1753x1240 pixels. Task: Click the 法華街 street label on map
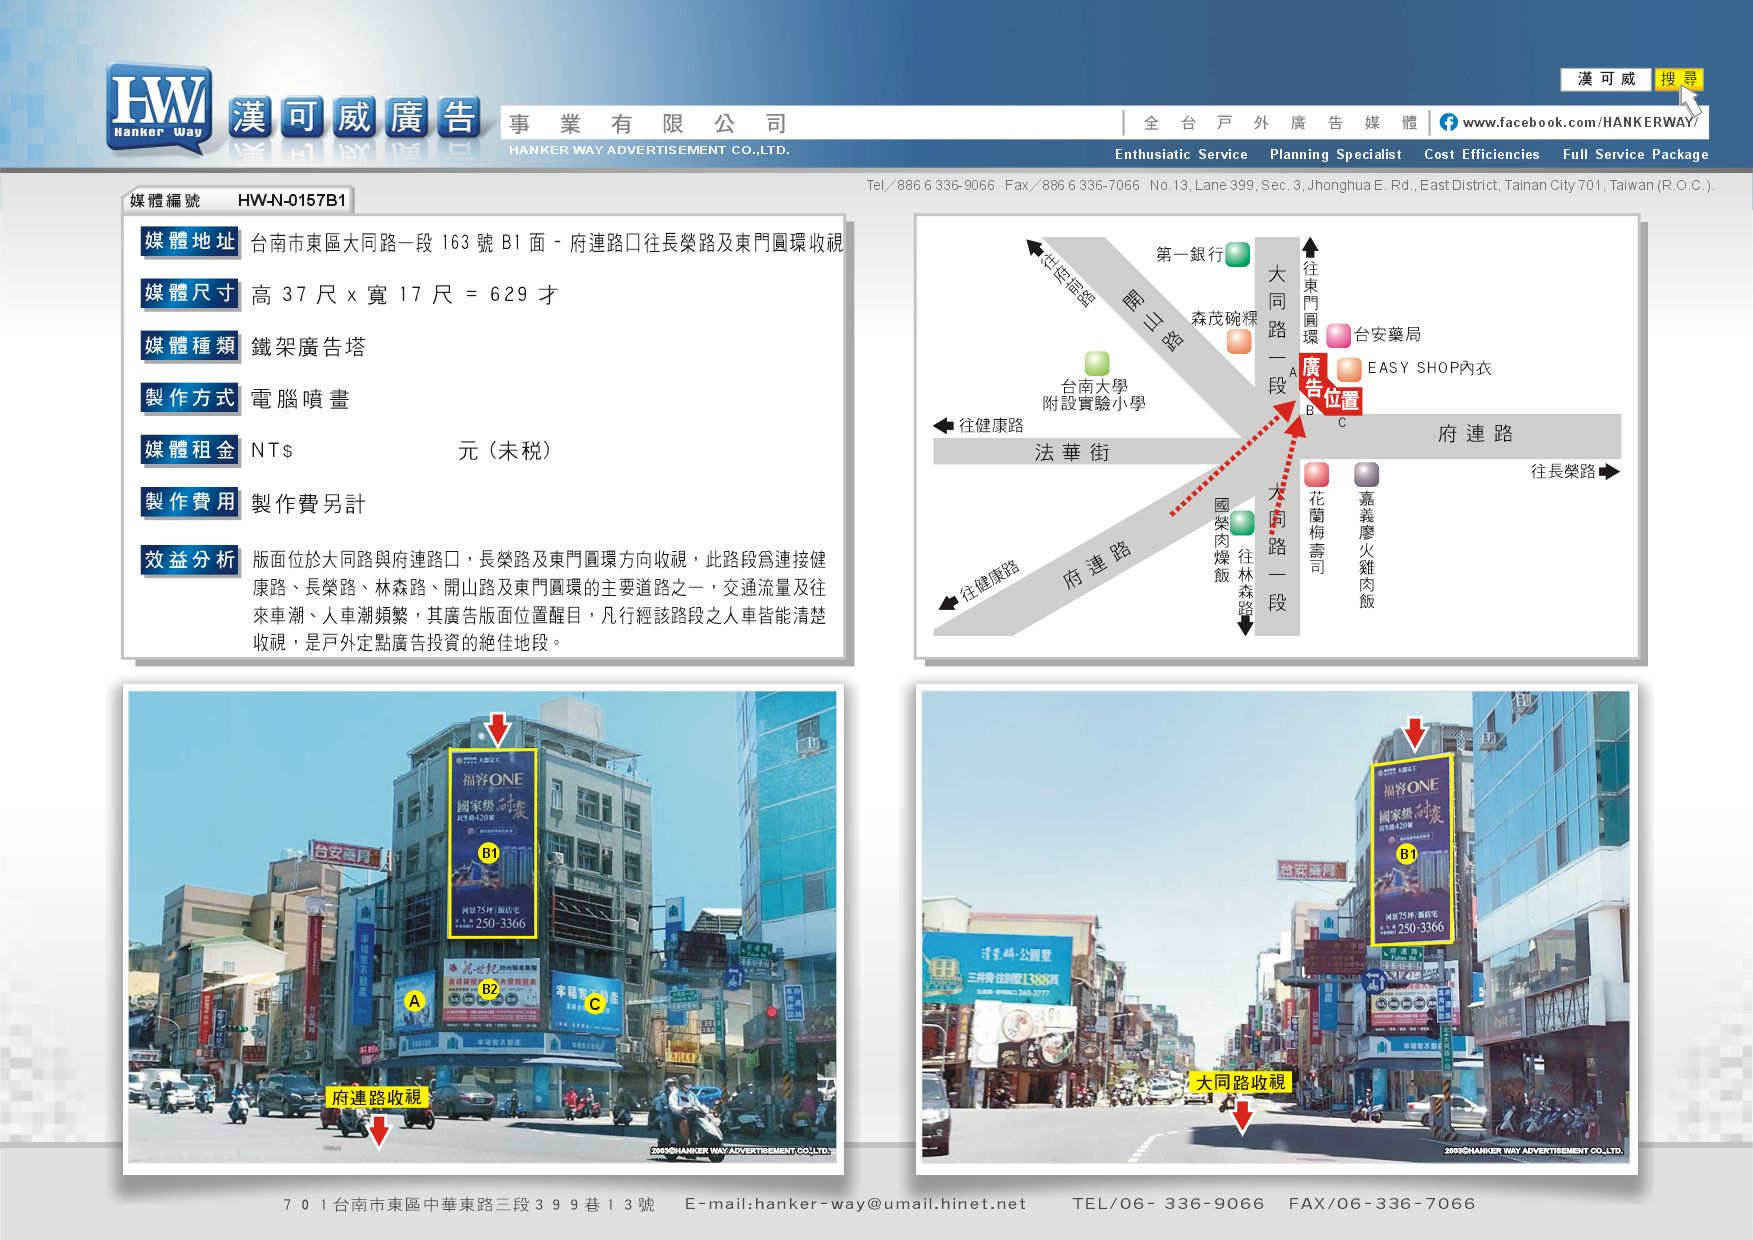(x=1072, y=453)
